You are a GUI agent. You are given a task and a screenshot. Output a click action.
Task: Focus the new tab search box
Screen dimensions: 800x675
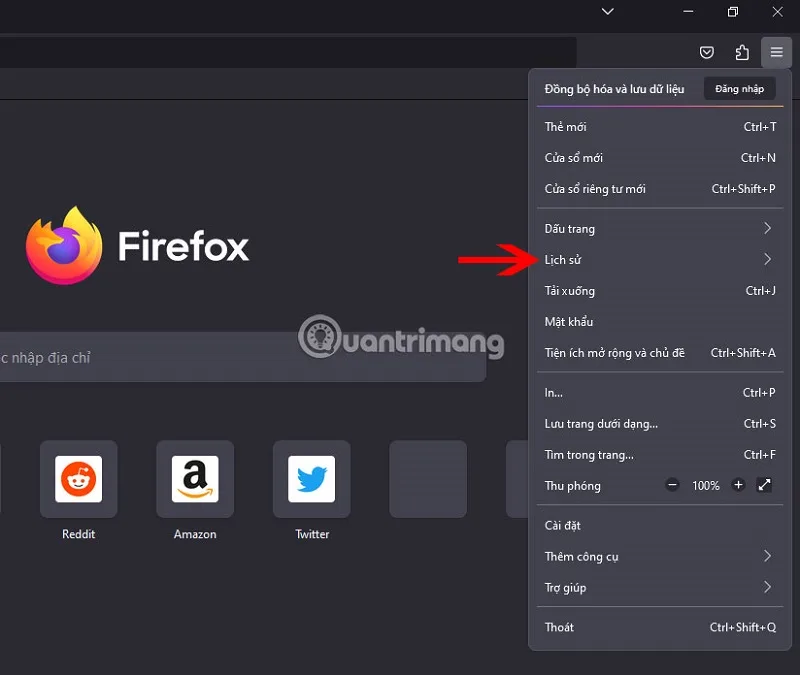pos(243,357)
